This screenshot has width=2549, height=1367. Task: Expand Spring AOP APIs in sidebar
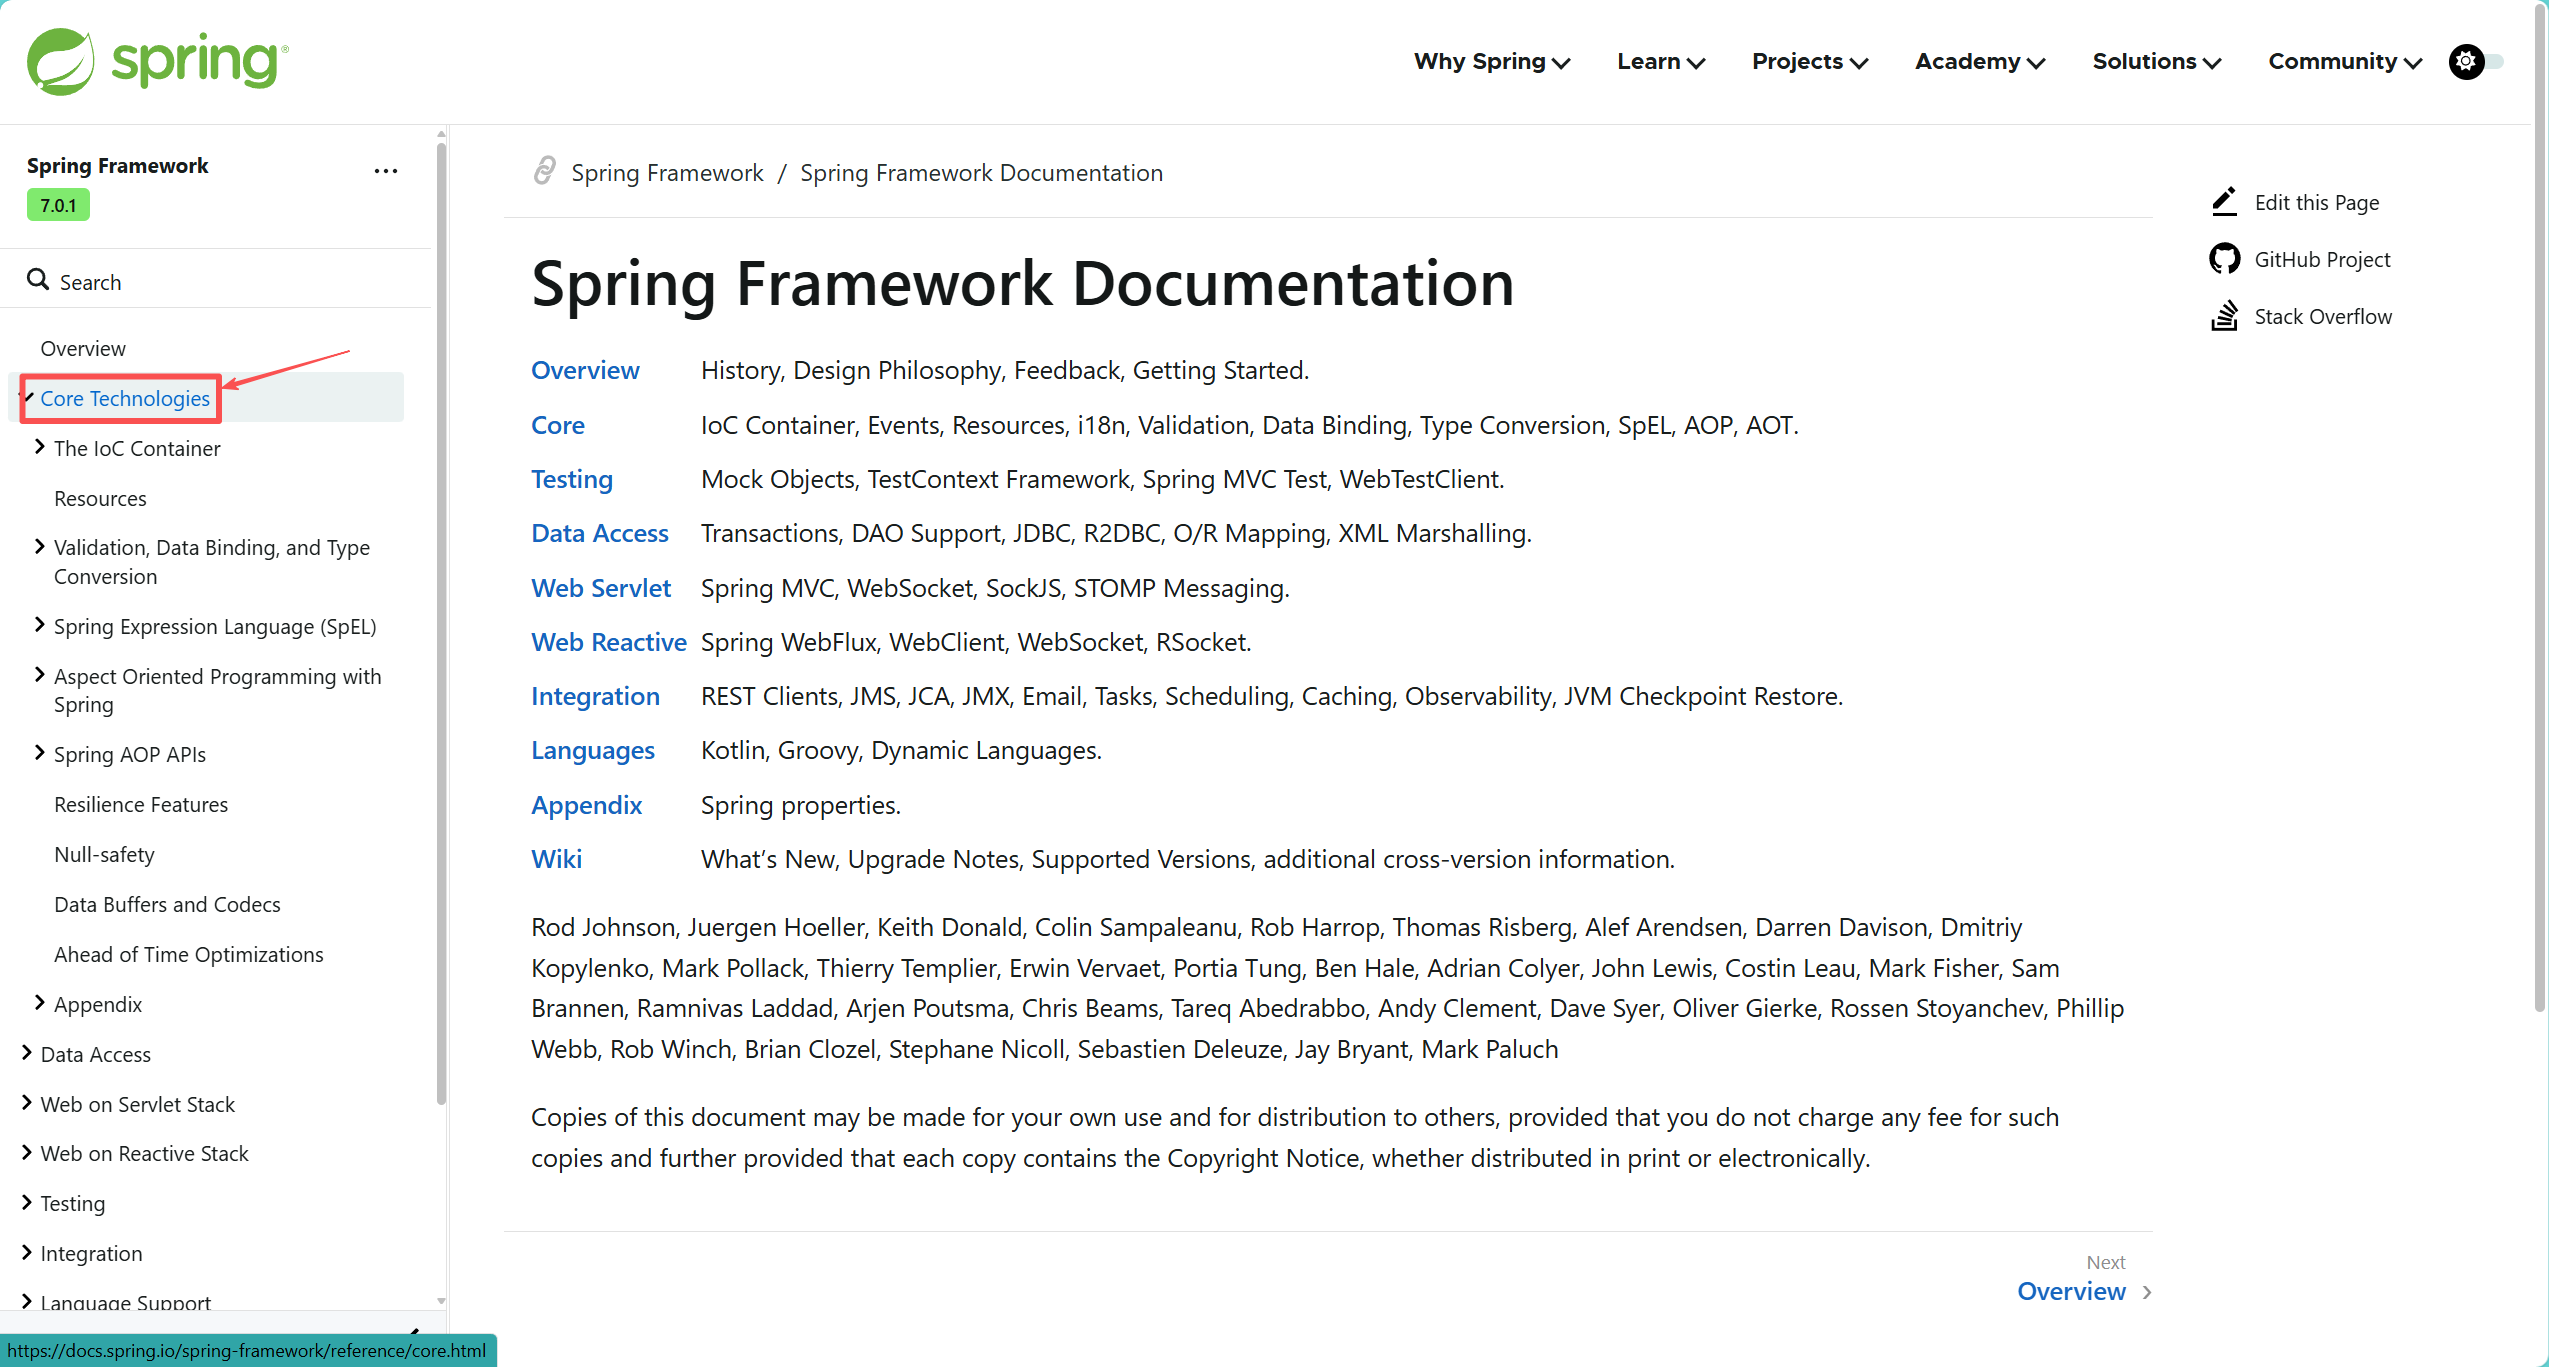pyautogui.click(x=40, y=753)
